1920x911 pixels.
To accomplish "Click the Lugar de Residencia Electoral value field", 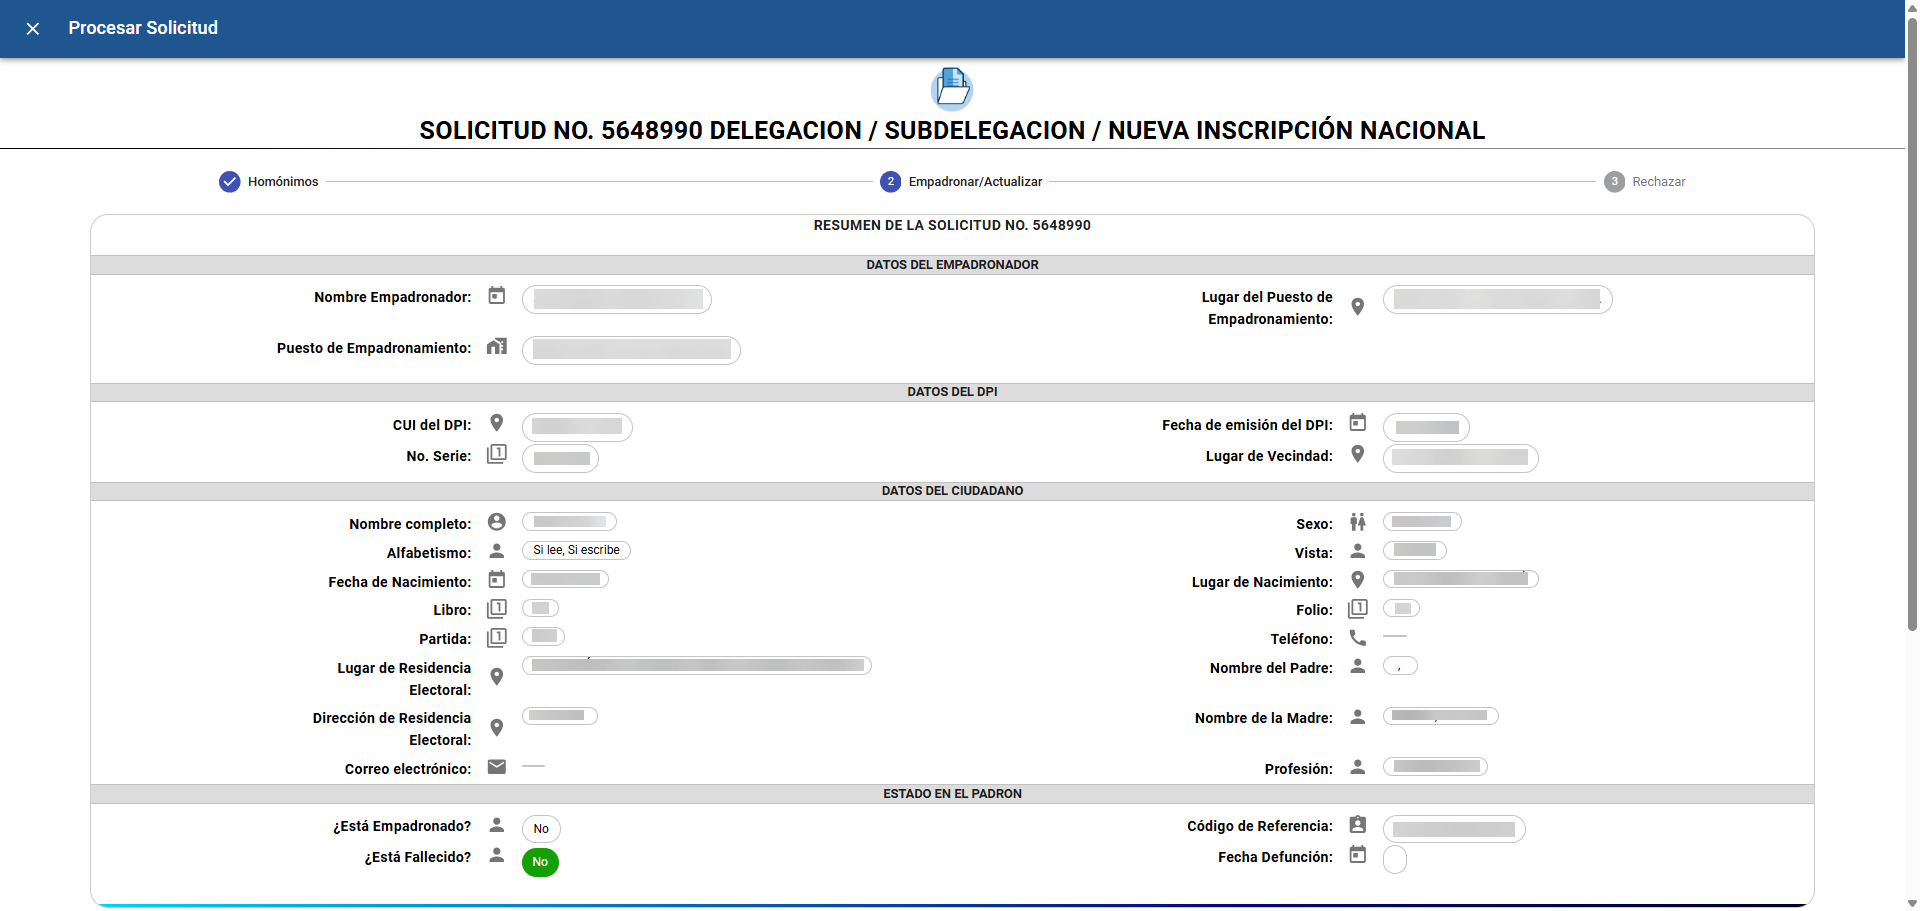I will [x=697, y=666].
